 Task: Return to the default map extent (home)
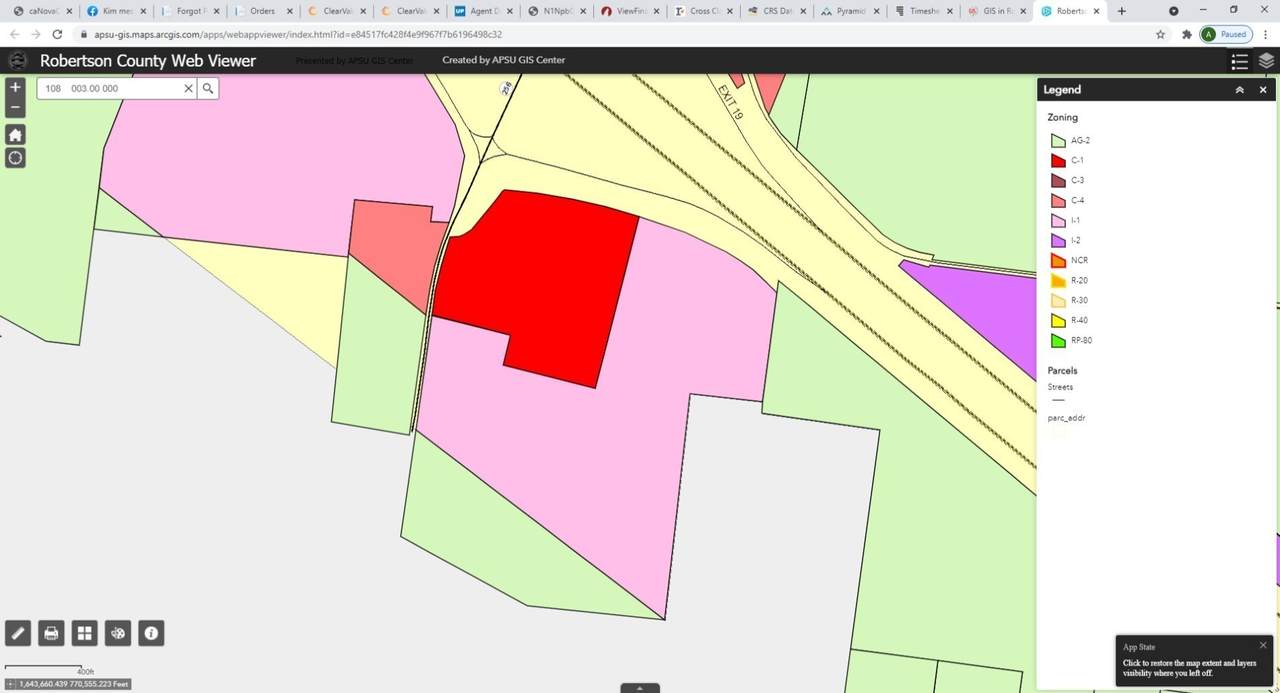point(15,134)
